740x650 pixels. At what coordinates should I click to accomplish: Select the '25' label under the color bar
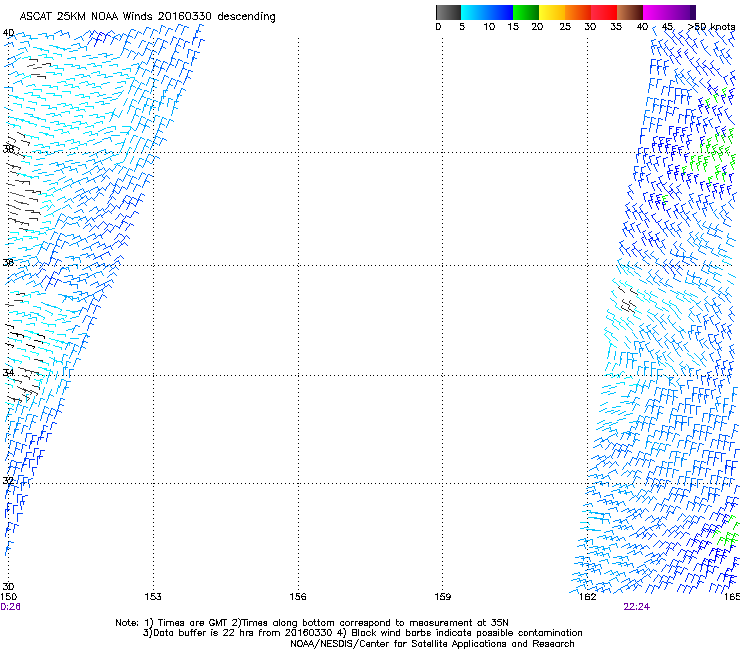pyautogui.click(x=565, y=27)
